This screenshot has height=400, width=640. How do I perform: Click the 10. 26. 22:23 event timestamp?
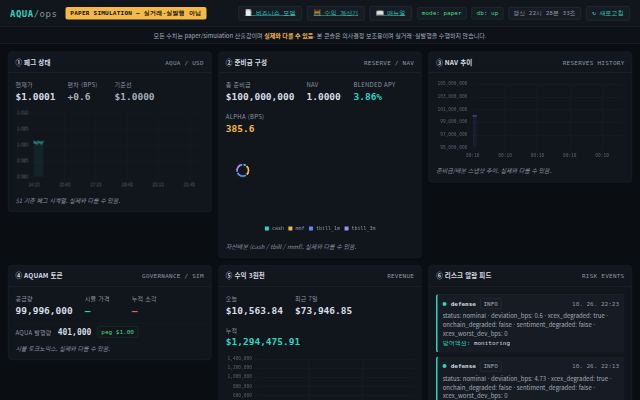[x=596, y=304]
